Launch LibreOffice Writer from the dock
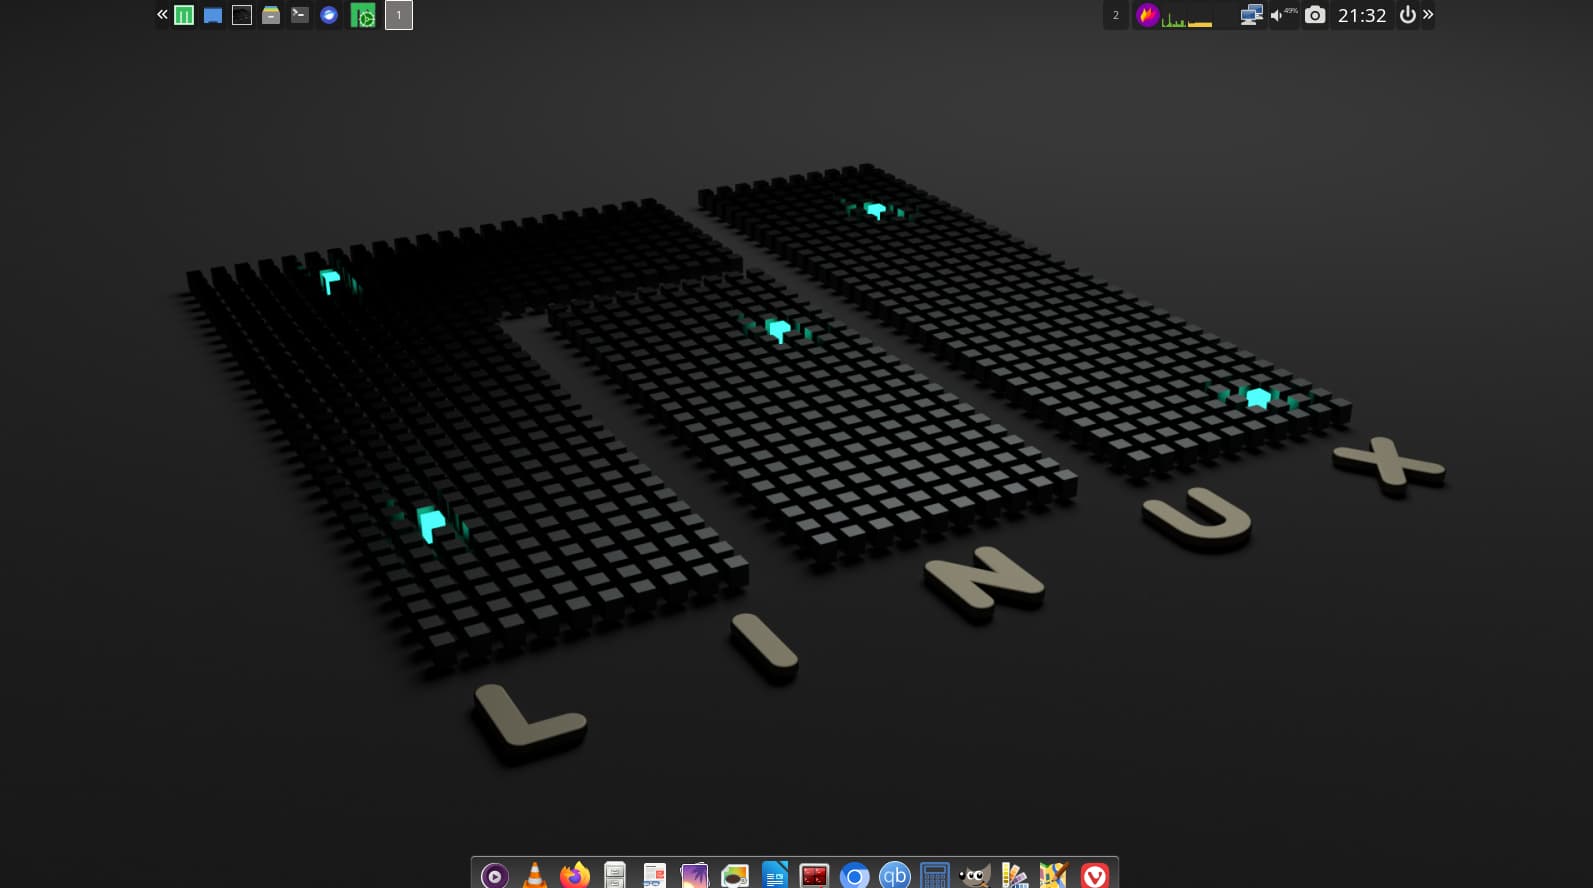 click(775, 876)
